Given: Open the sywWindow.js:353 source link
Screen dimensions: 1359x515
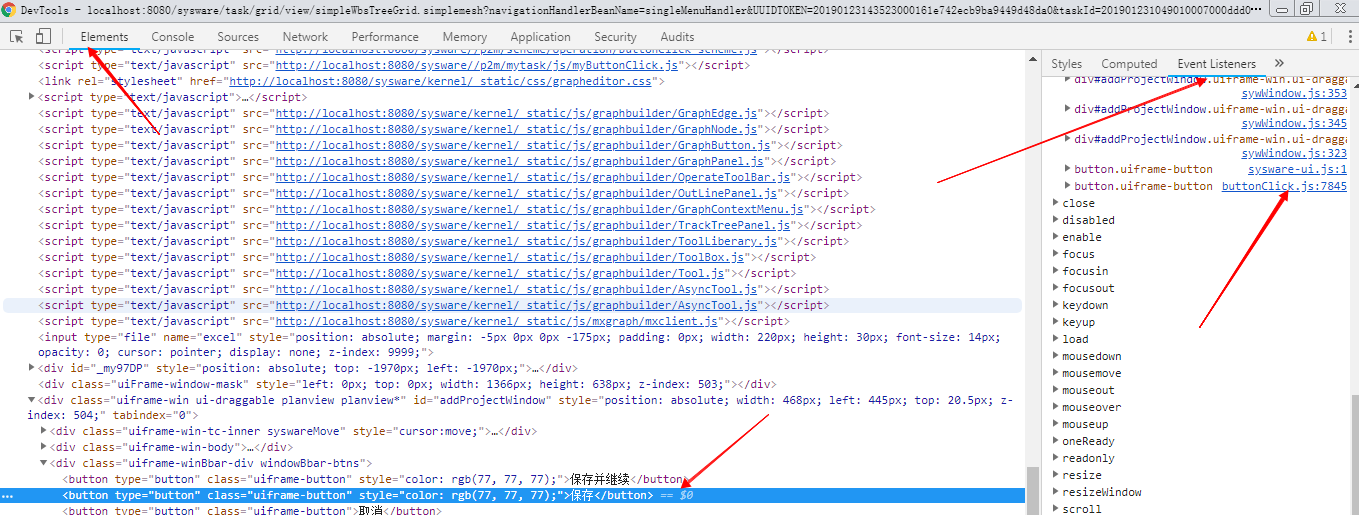Looking at the screenshot, I should click(1294, 93).
